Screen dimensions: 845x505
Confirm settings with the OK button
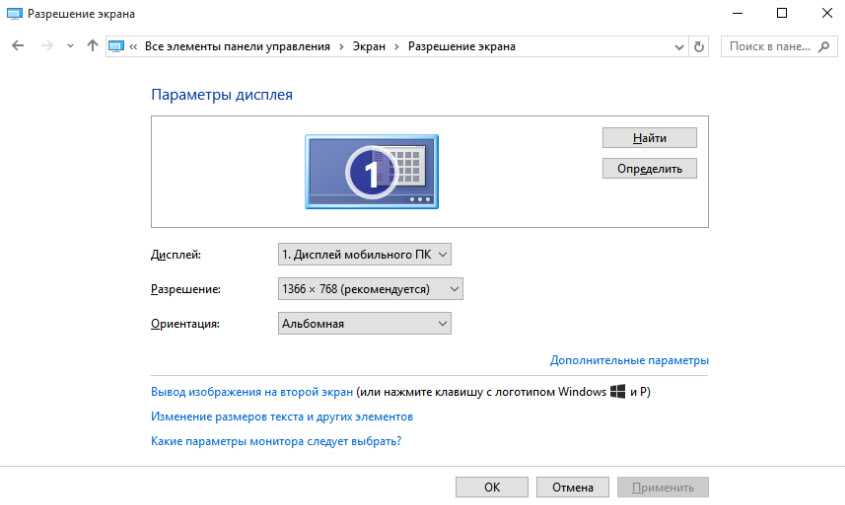click(491, 487)
